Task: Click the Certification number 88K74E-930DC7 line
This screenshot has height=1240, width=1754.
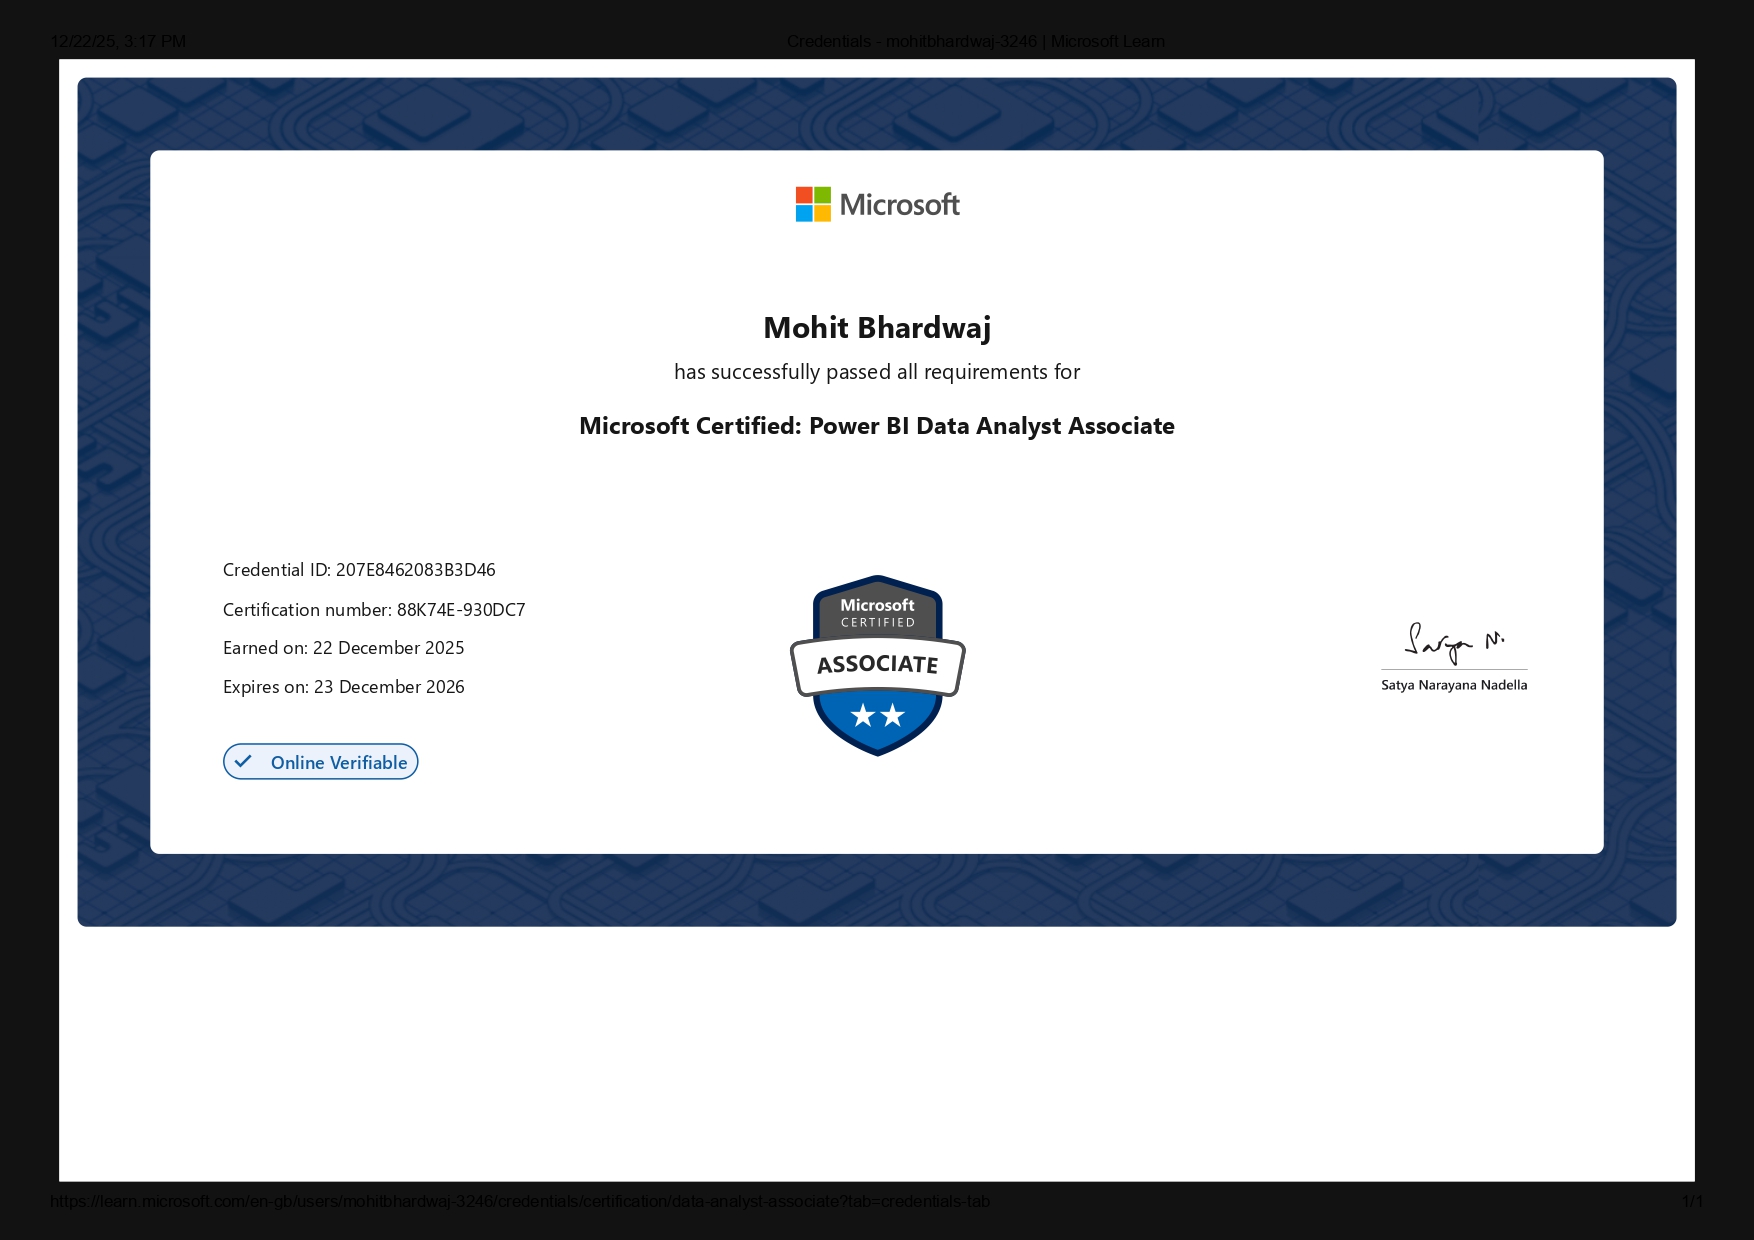Action: [374, 610]
